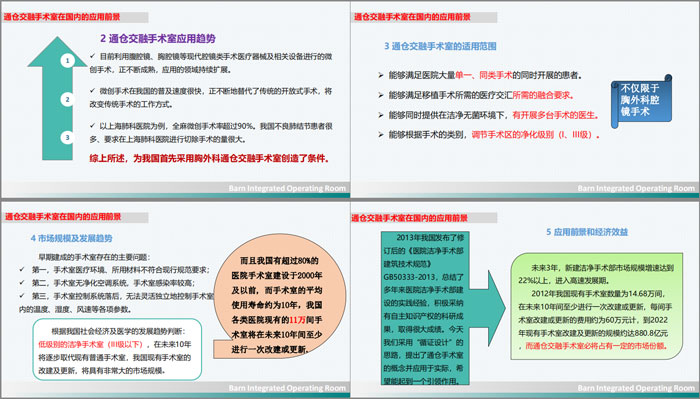The image size is (700, 399).
Task: Select the large green upward arrow graphic
Action: coord(57,98)
